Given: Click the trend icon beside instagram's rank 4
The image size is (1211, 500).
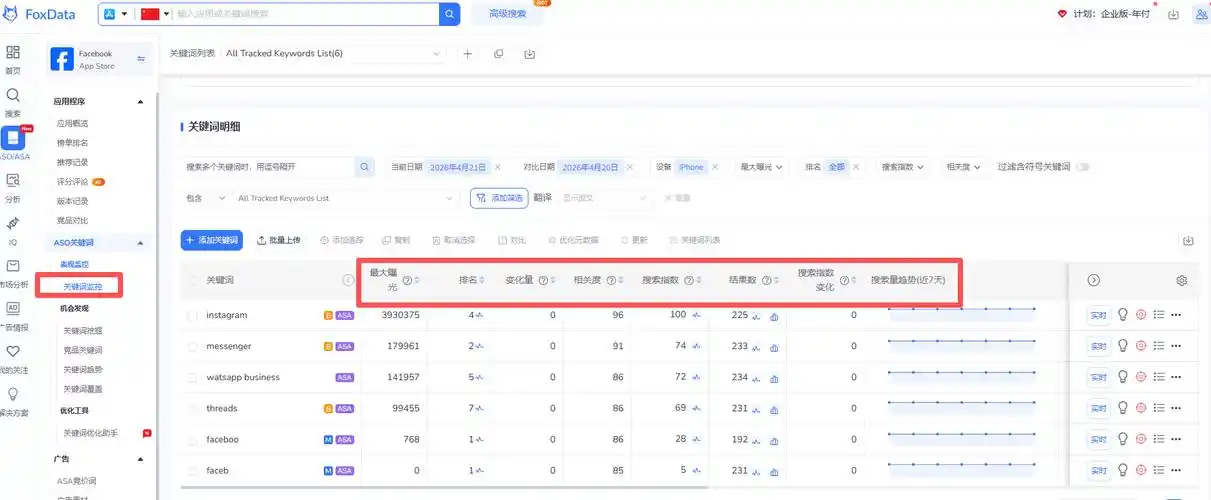Looking at the screenshot, I should (479, 316).
